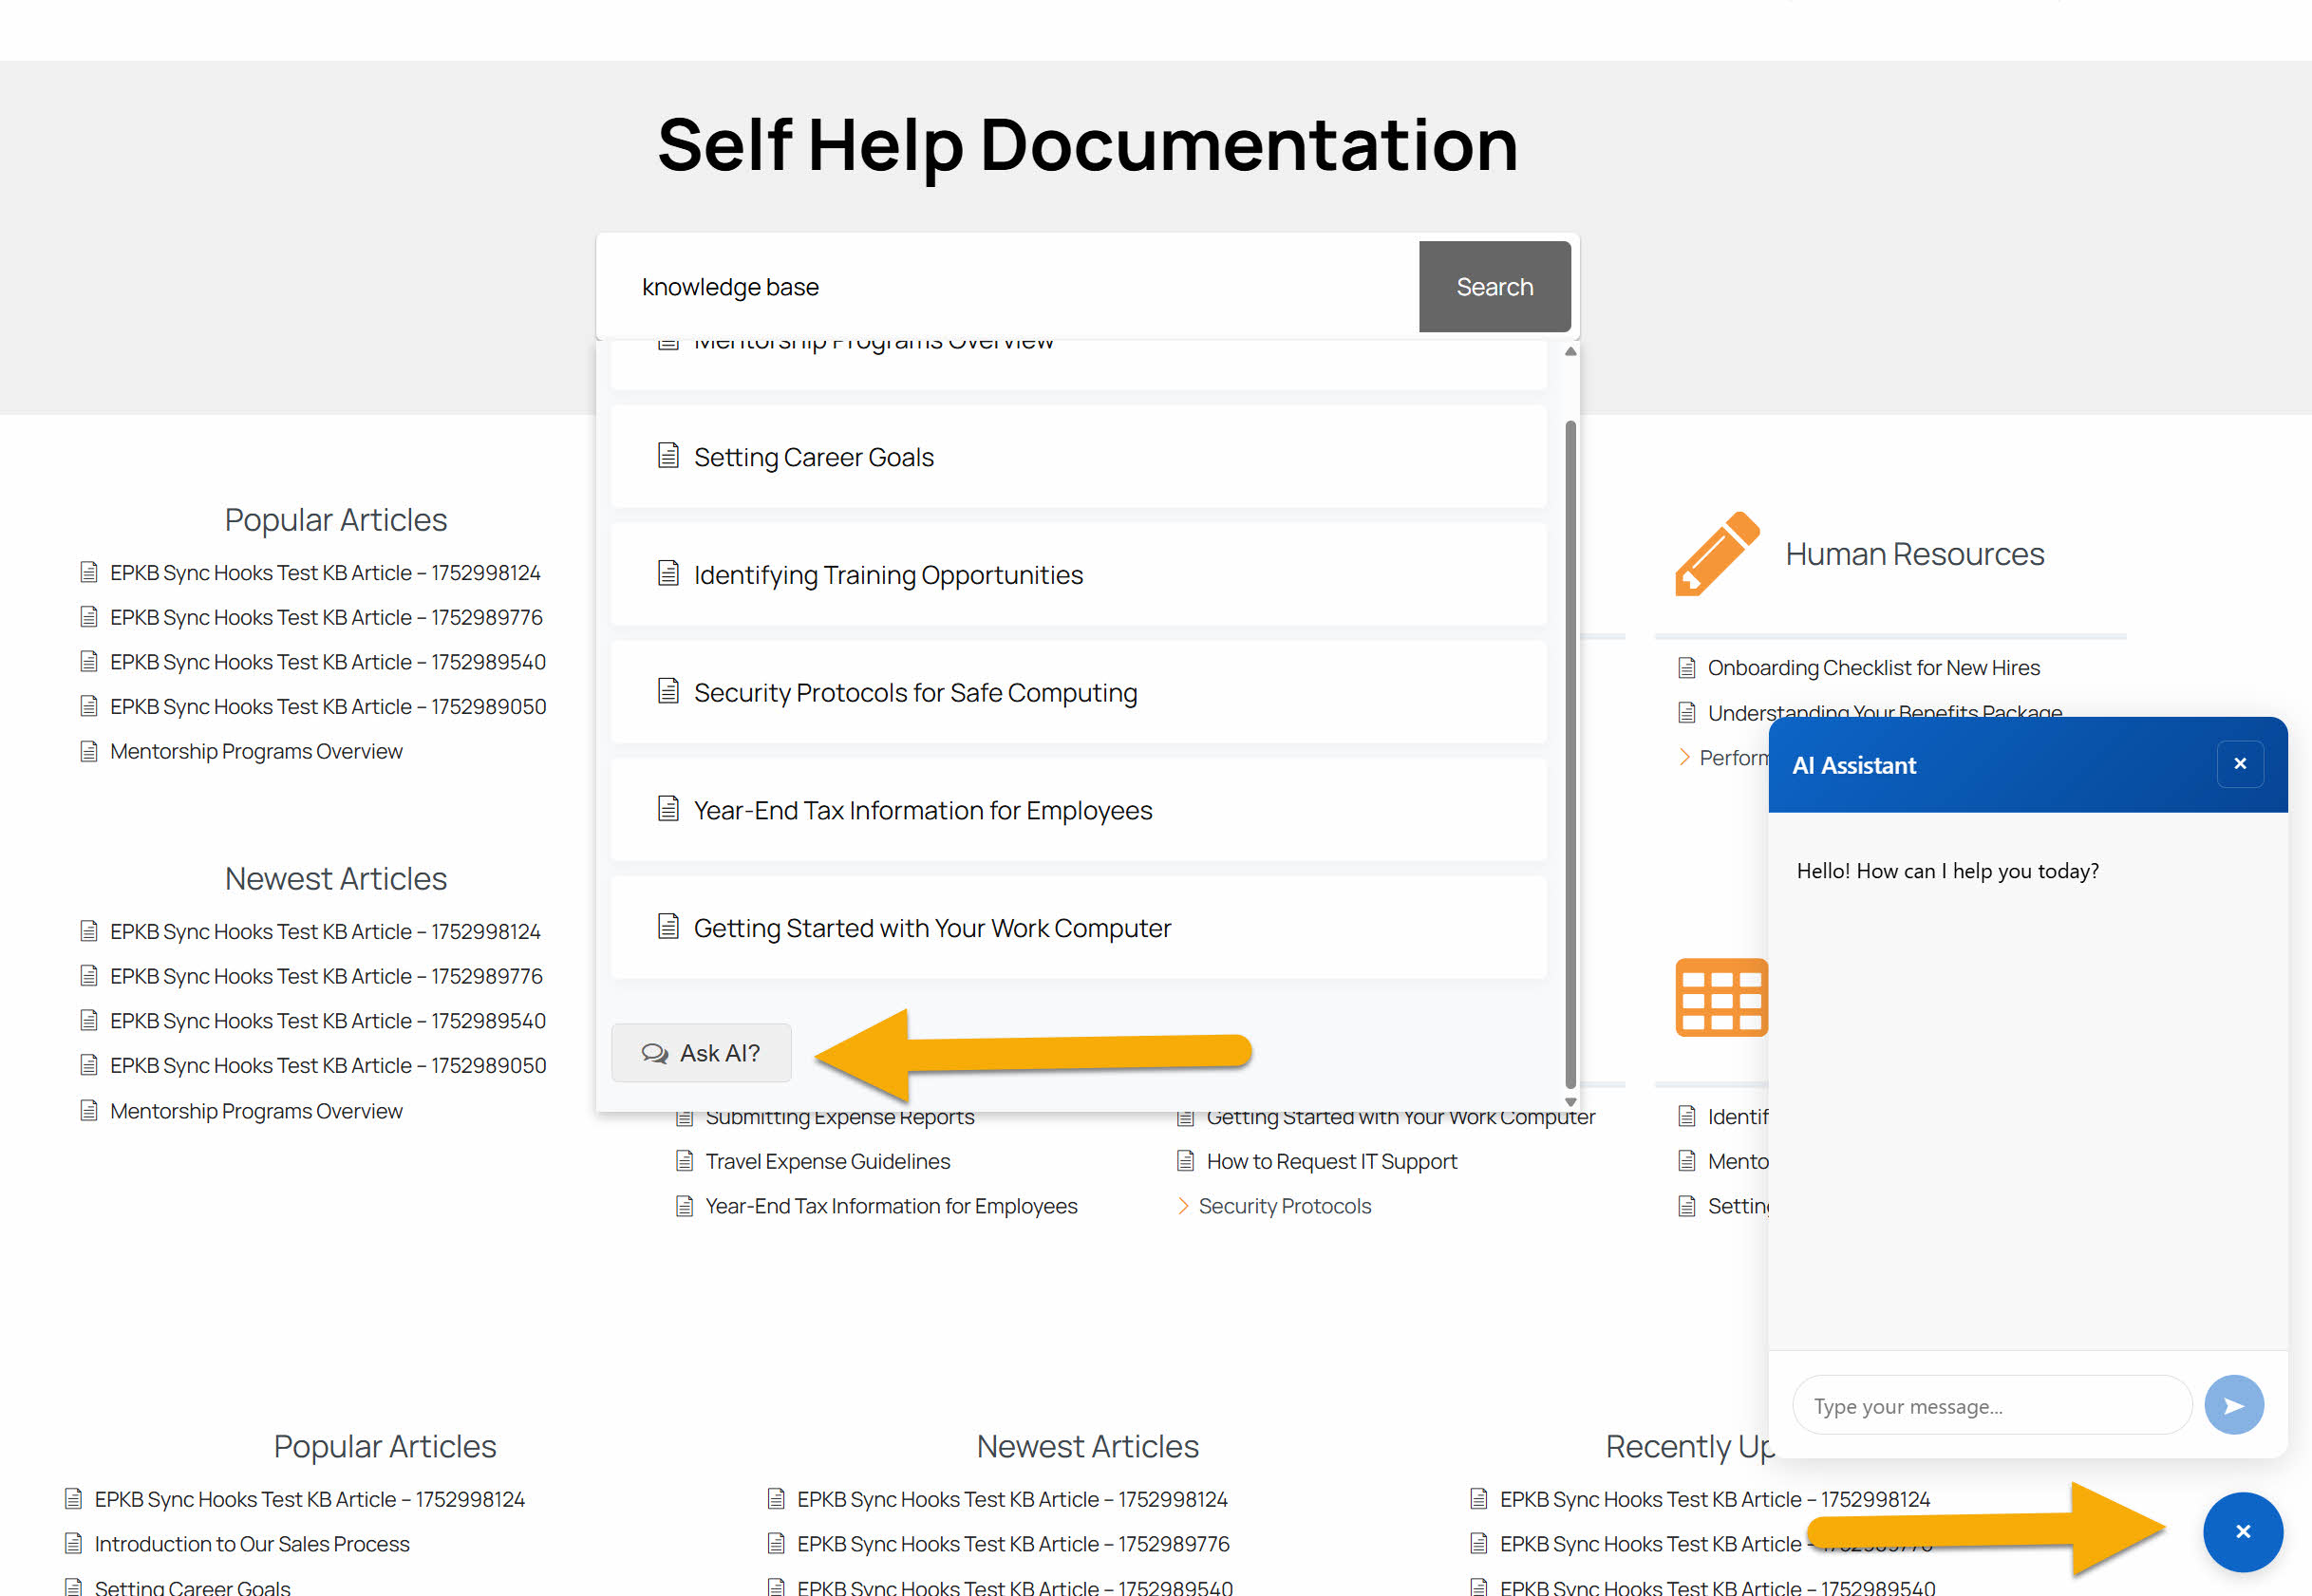Click the scroll up arrow in search results
Image resolution: width=2312 pixels, height=1596 pixels.
coord(1570,352)
